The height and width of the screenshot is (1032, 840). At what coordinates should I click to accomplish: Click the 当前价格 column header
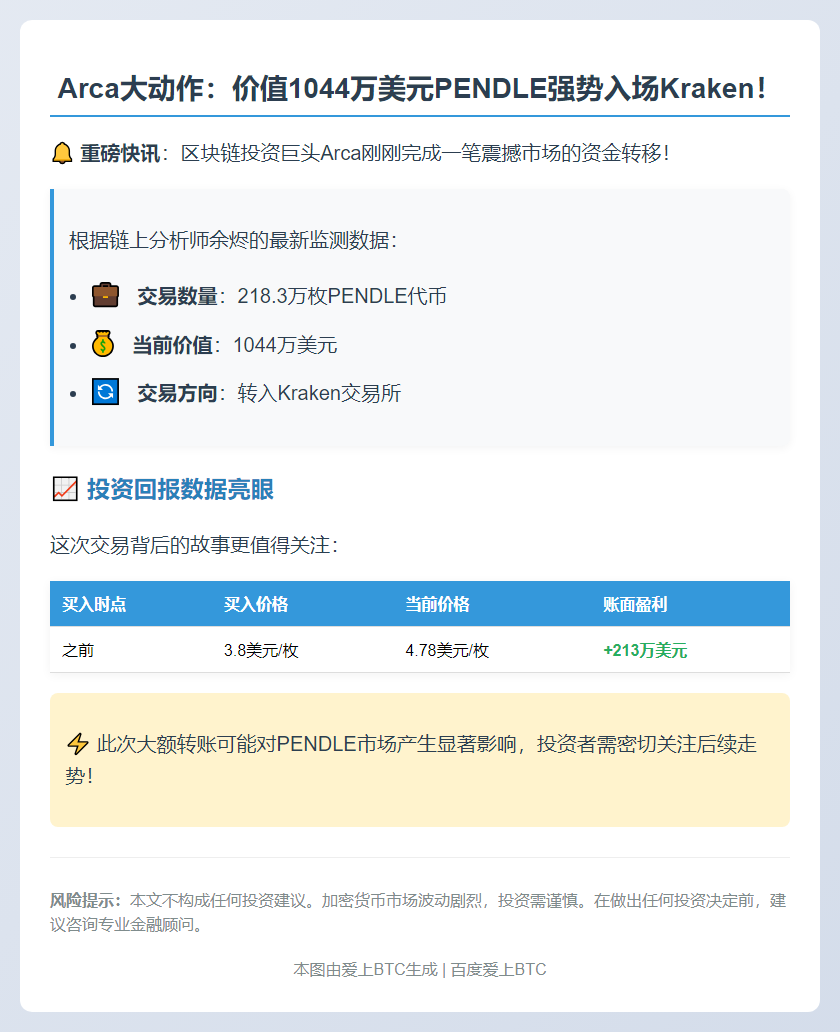pyautogui.click(x=437, y=604)
